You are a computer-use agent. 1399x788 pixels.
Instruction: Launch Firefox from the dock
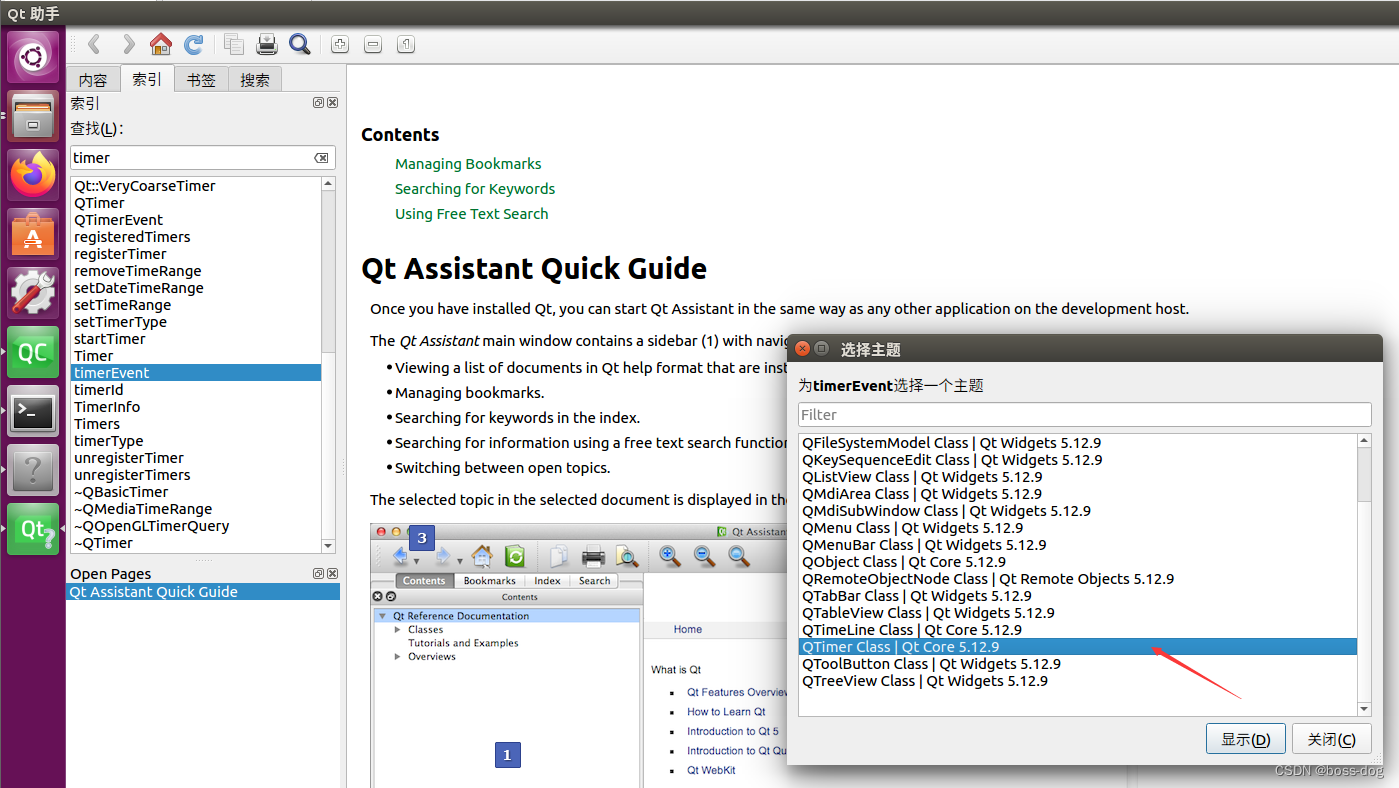point(33,175)
